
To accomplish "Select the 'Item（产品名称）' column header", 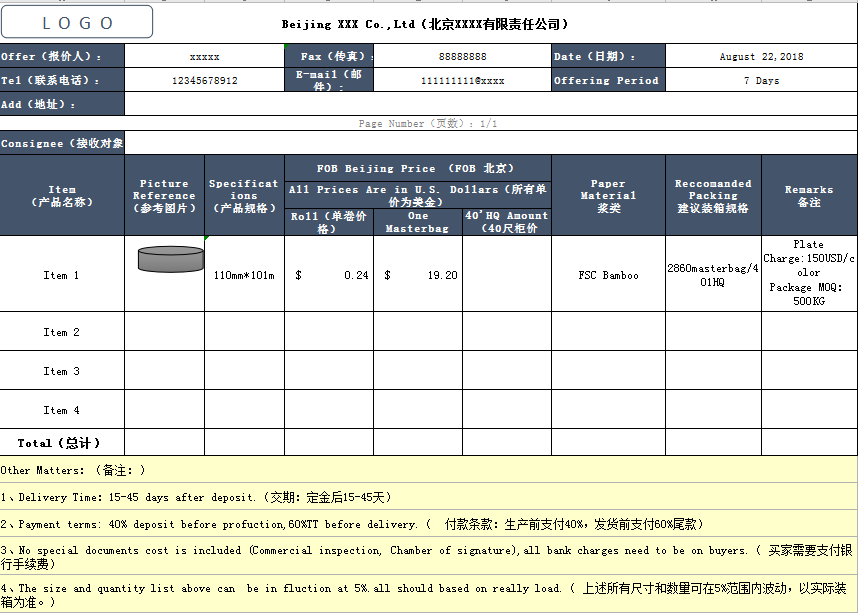I will coord(62,195).
